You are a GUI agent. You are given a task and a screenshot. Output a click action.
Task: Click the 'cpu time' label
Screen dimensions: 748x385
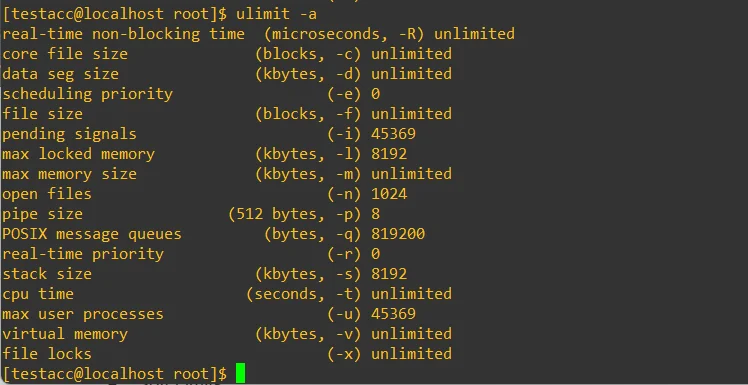click(x=38, y=294)
